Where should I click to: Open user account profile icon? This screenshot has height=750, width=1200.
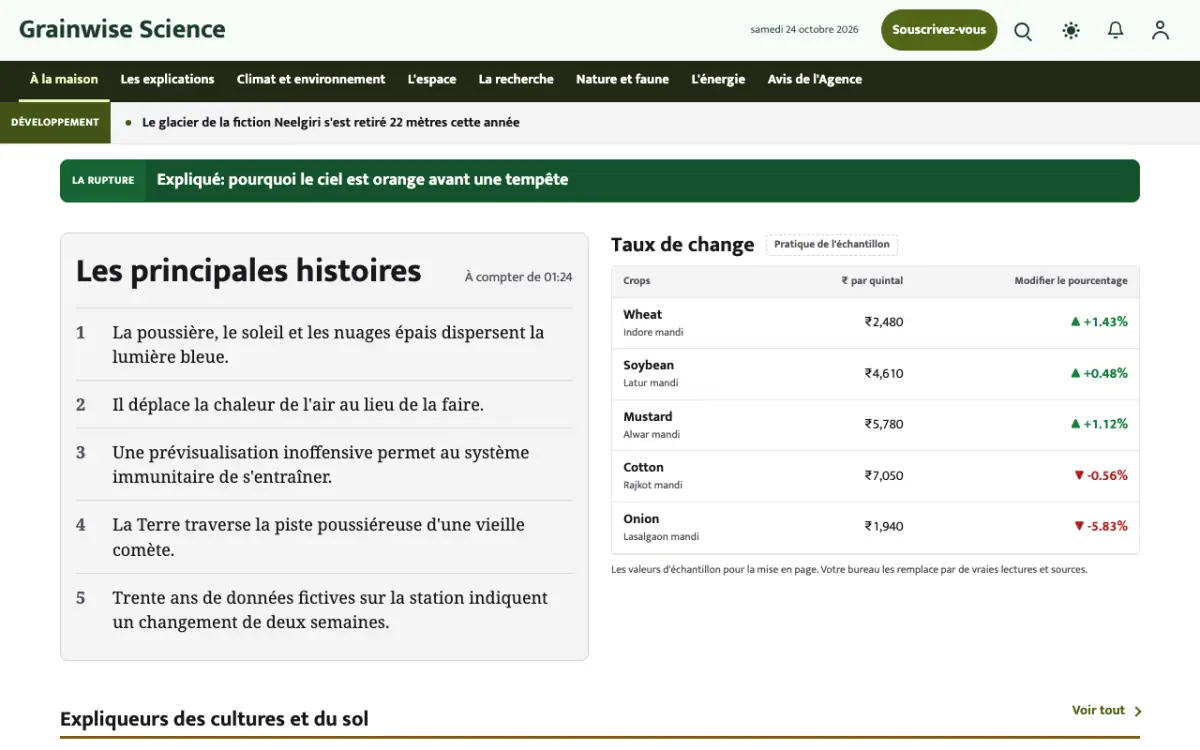click(x=1160, y=31)
